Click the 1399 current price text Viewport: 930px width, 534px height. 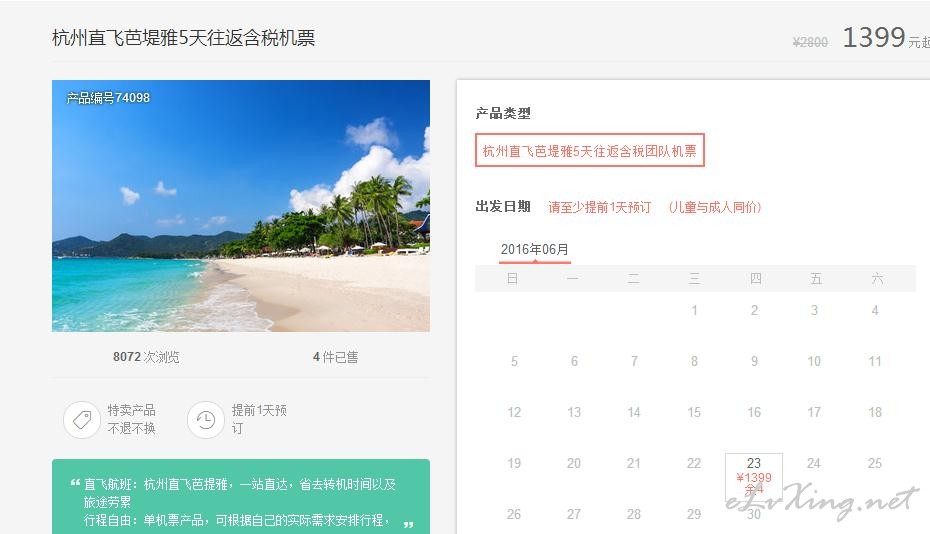click(874, 37)
